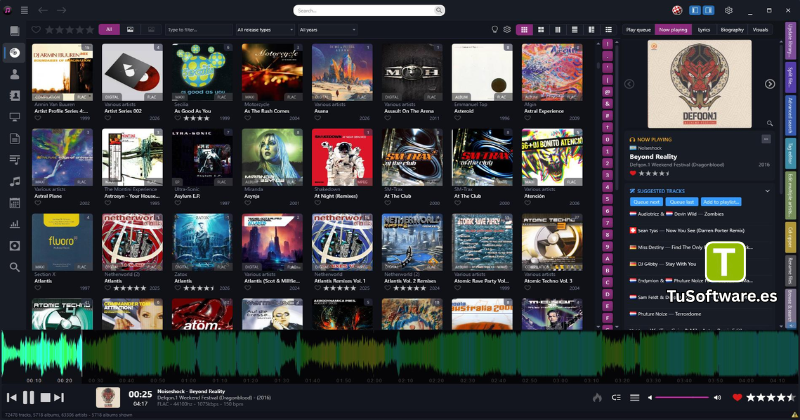Open the library book icon in sidebar
This screenshot has width=800, height=420.
[x=14, y=31]
